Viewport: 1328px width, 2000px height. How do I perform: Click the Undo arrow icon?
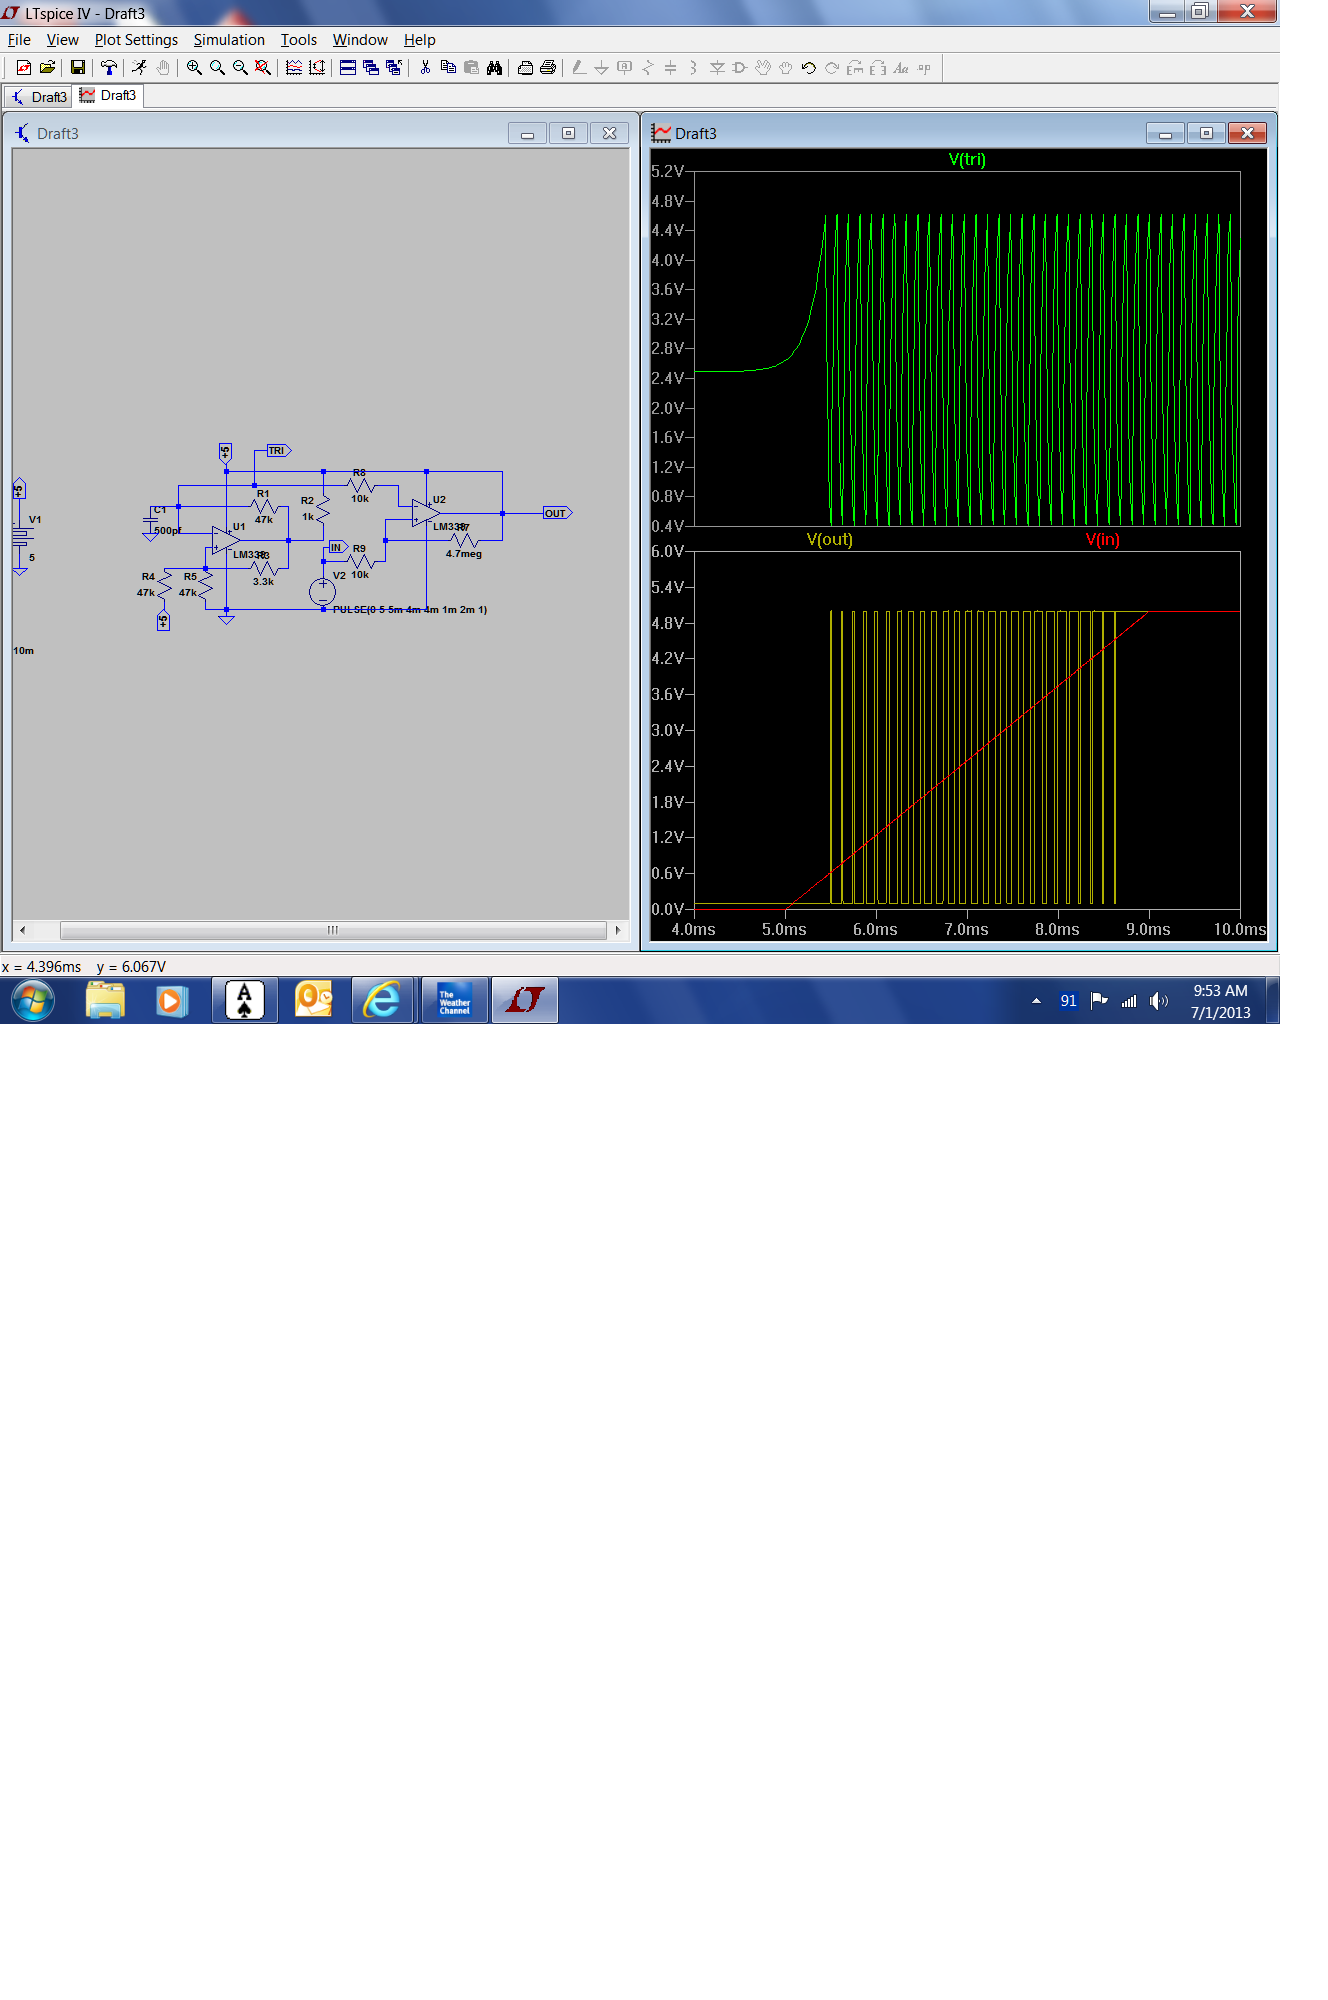[x=809, y=68]
